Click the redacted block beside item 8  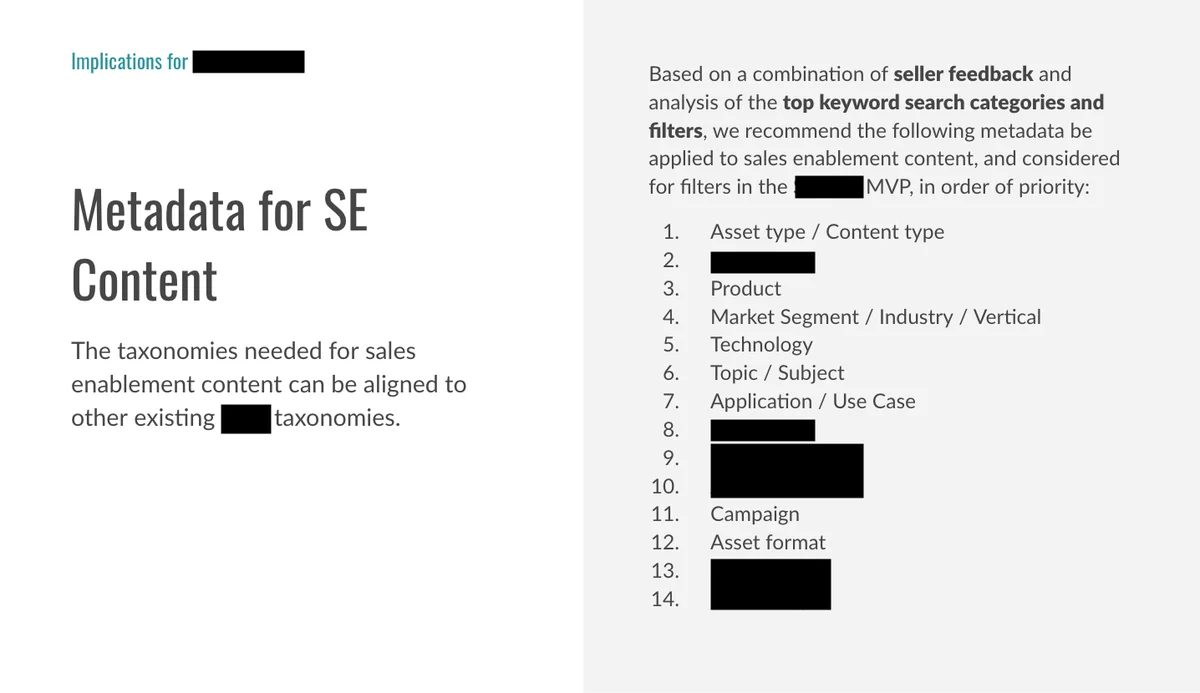point(762,430)
